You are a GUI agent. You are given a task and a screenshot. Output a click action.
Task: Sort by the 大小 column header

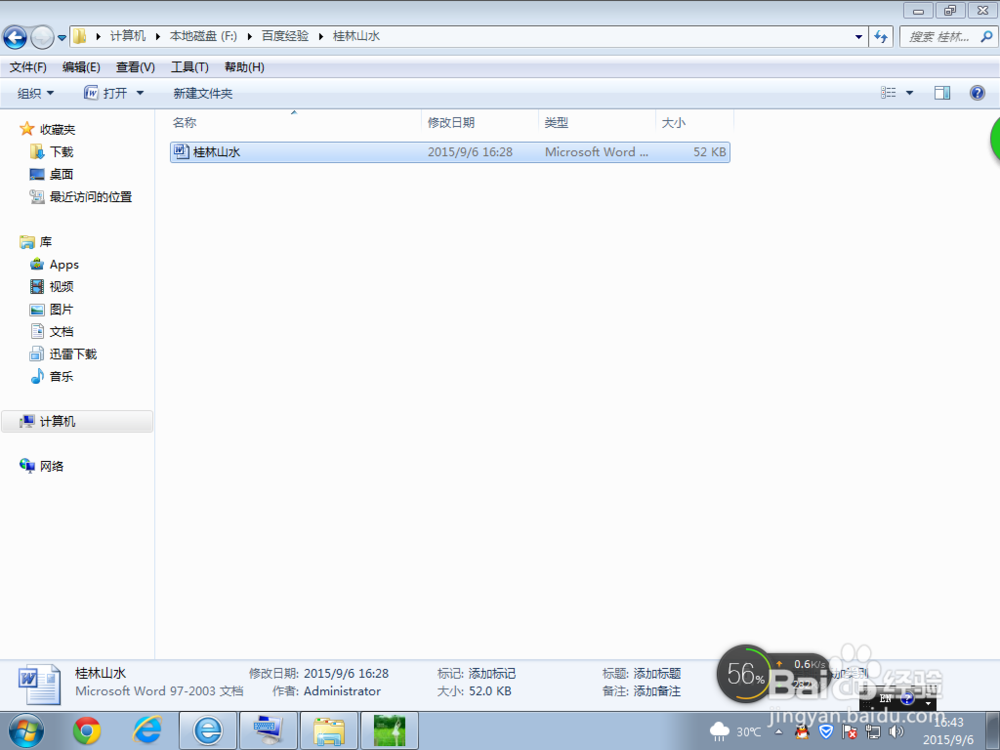click(x=695, y=122)
